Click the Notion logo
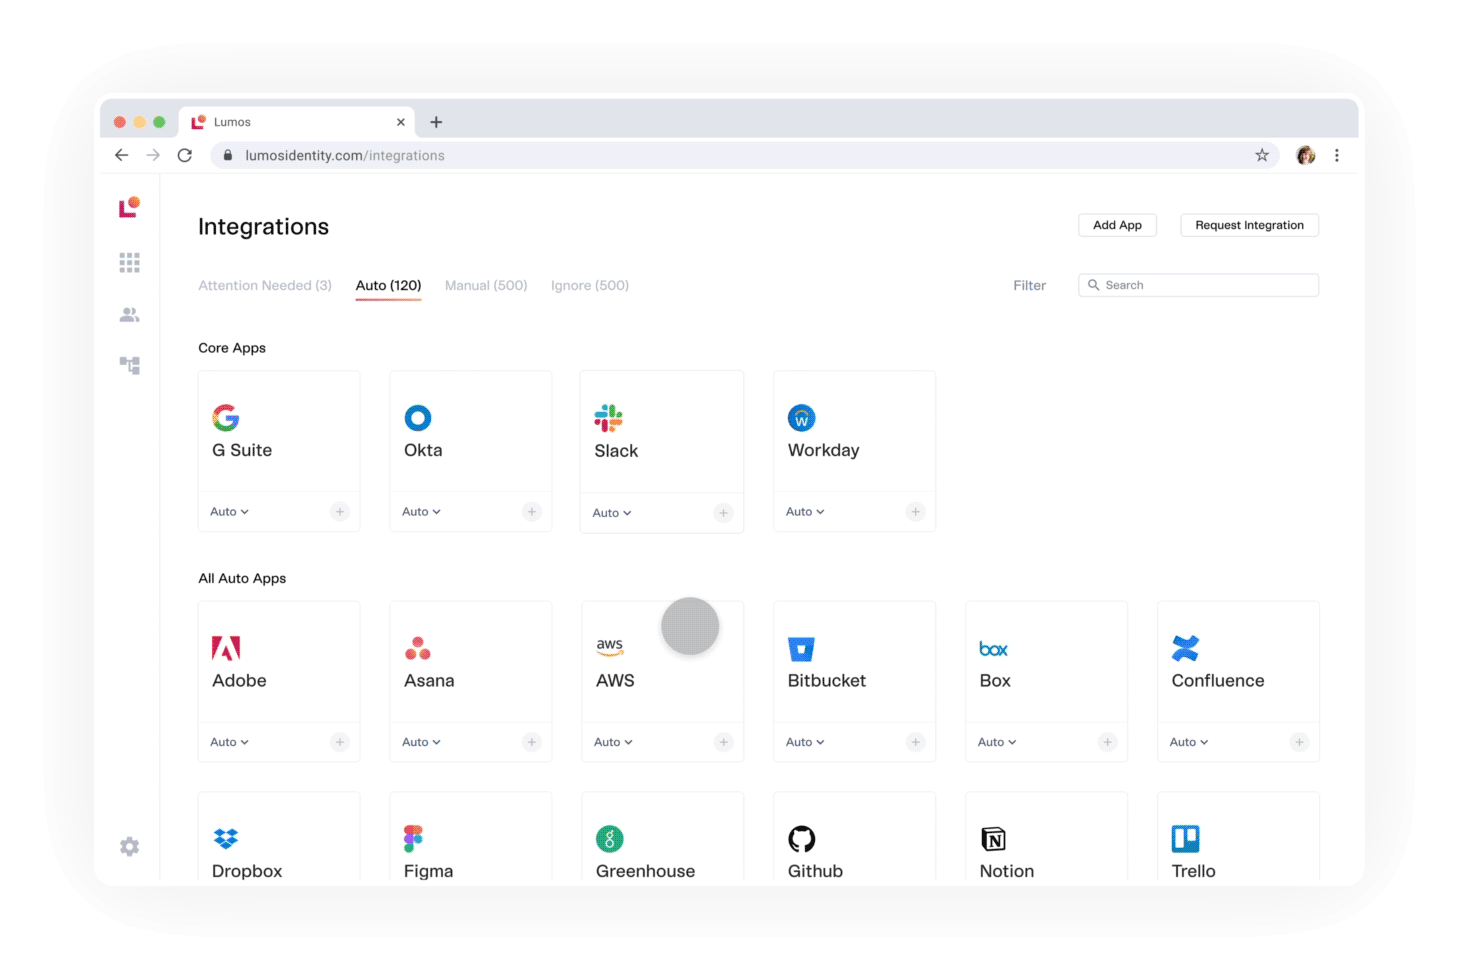The image size is (1460, 980). coord(993,839)
